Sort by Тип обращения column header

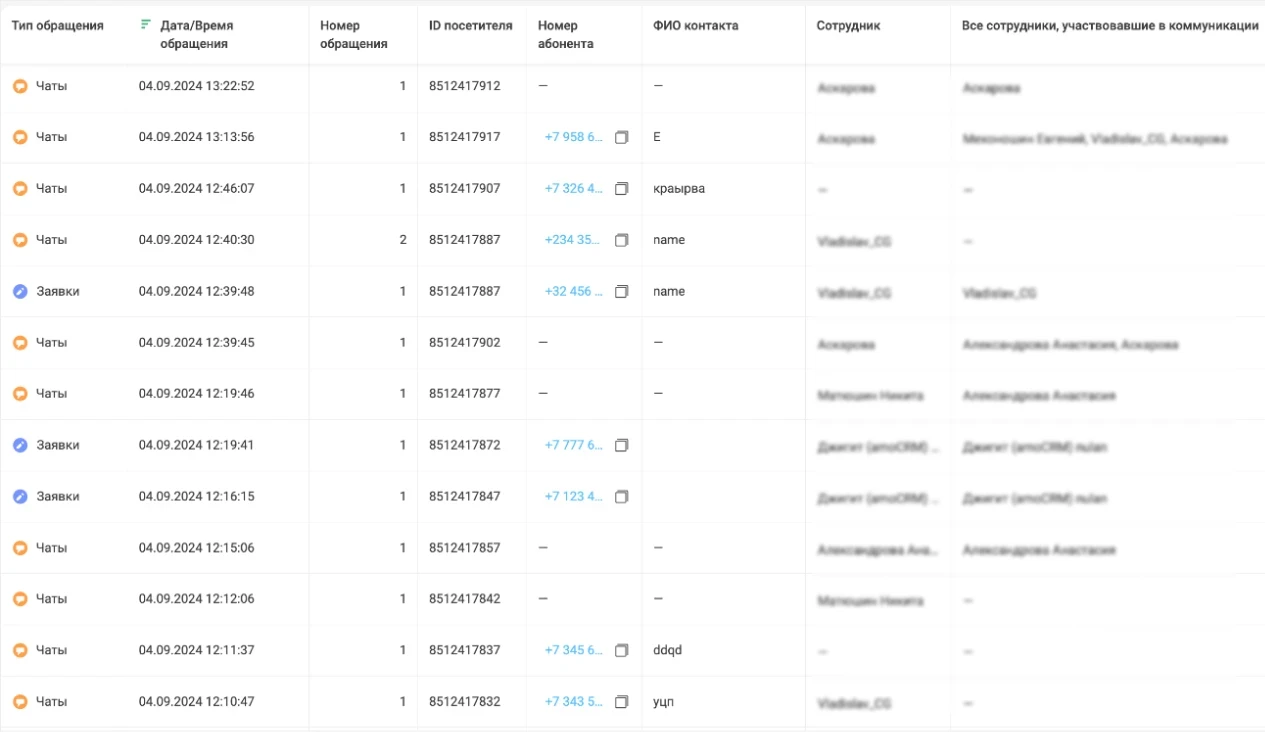coord(58,26)
